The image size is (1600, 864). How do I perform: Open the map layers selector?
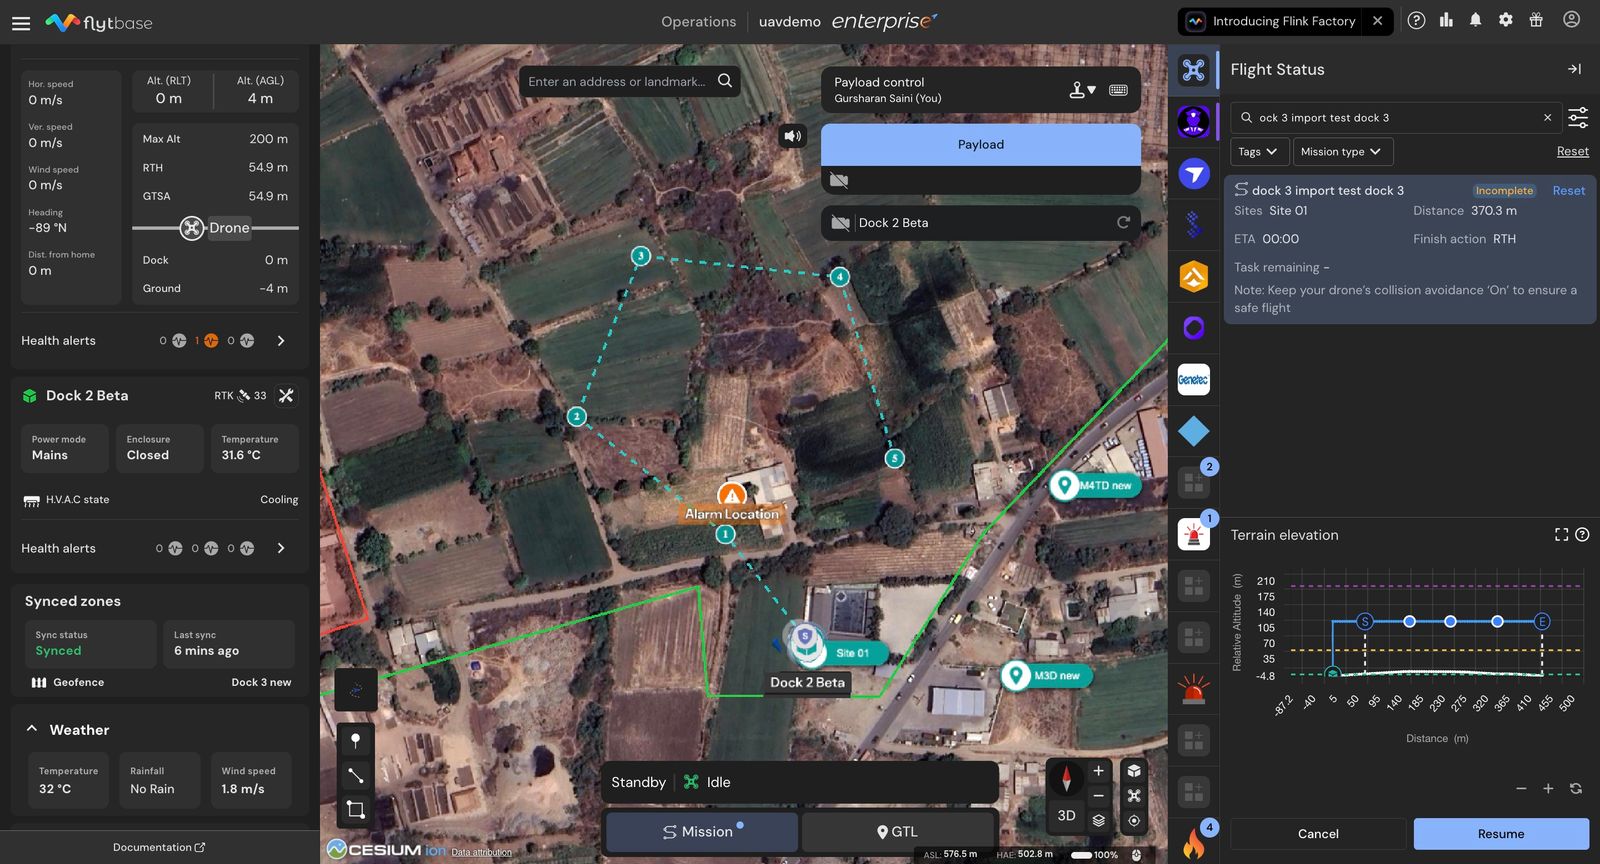click(1098, 821)
